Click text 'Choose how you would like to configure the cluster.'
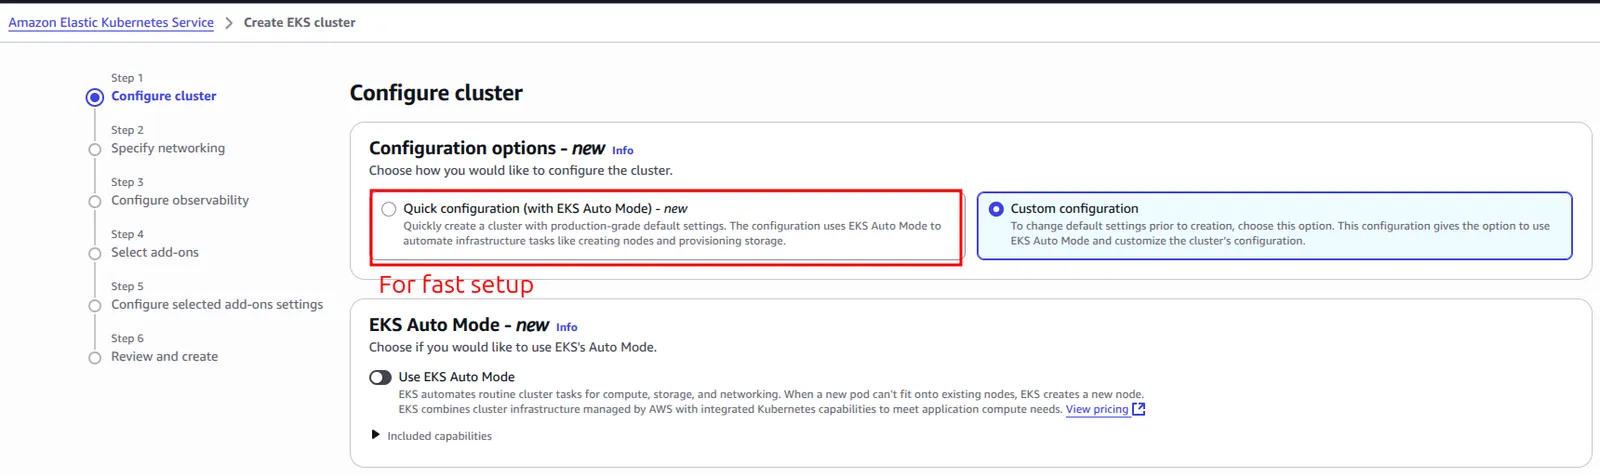The height and width of the screenshot is (475, 1600). pyautogui.click(x=521, y=171)
